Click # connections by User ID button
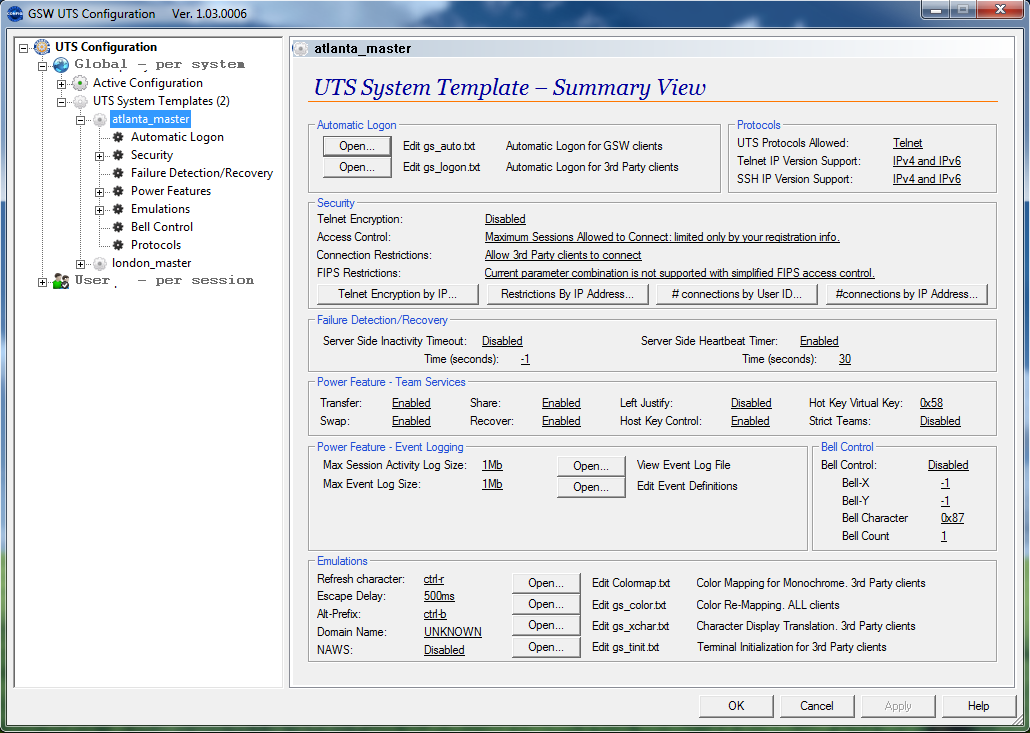 coord(737,294)
